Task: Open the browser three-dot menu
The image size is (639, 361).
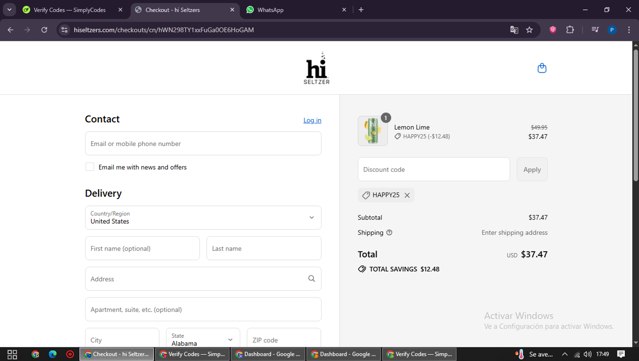Action: click(x=629, y=30)
